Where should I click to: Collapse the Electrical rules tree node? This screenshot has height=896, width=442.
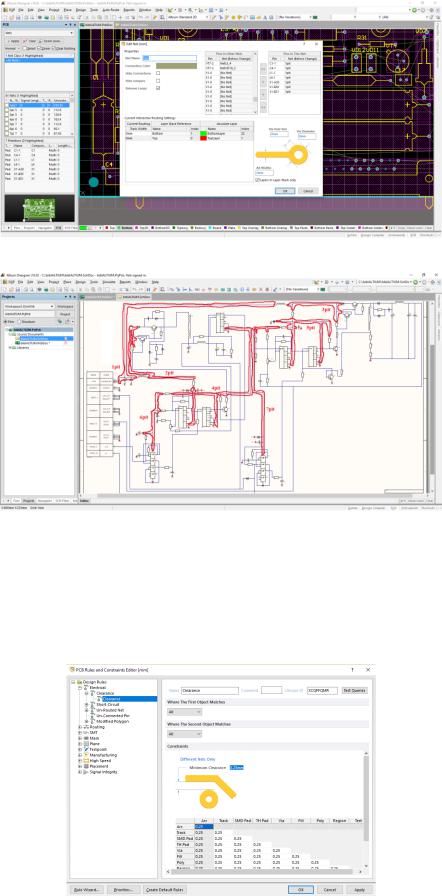80,688
